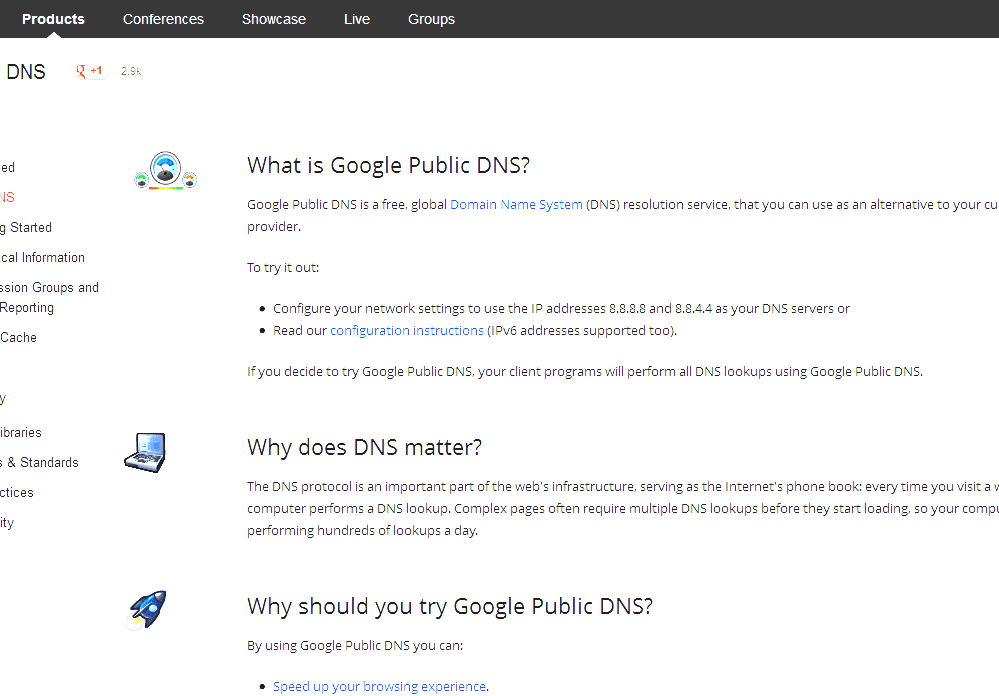
Task: Click the laptop computer icon
Action: point(145,453)
